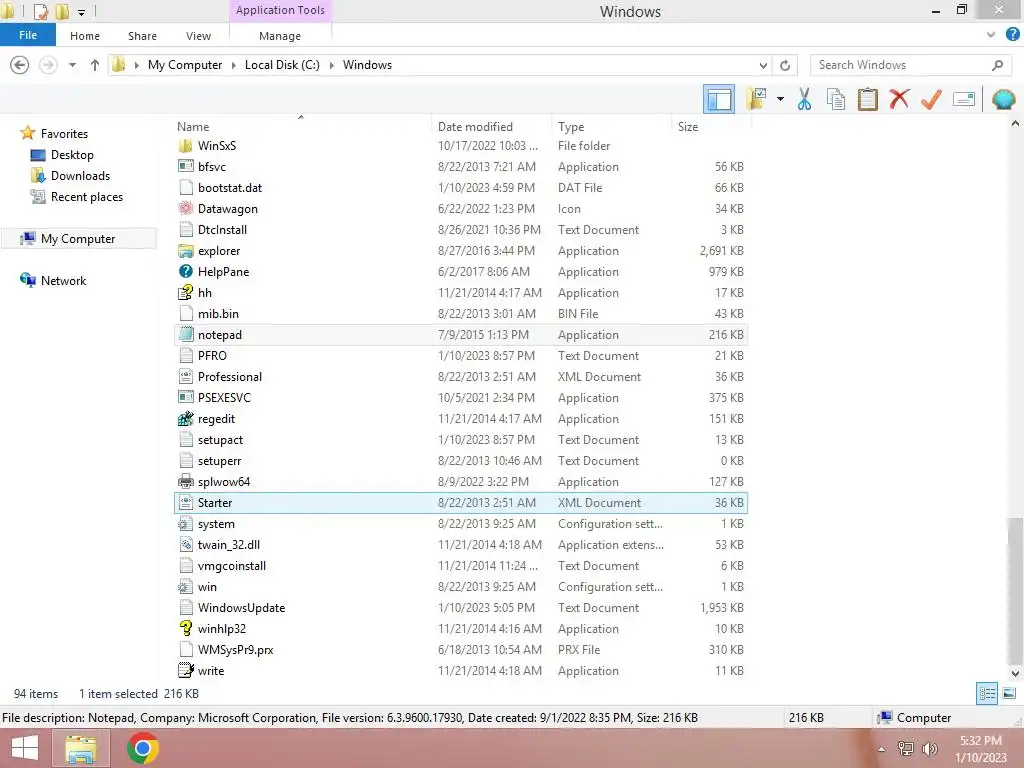This screenshot has width=1024, height=768.
Task: Open the volume speaker tray icon
Action: [929, 749]
